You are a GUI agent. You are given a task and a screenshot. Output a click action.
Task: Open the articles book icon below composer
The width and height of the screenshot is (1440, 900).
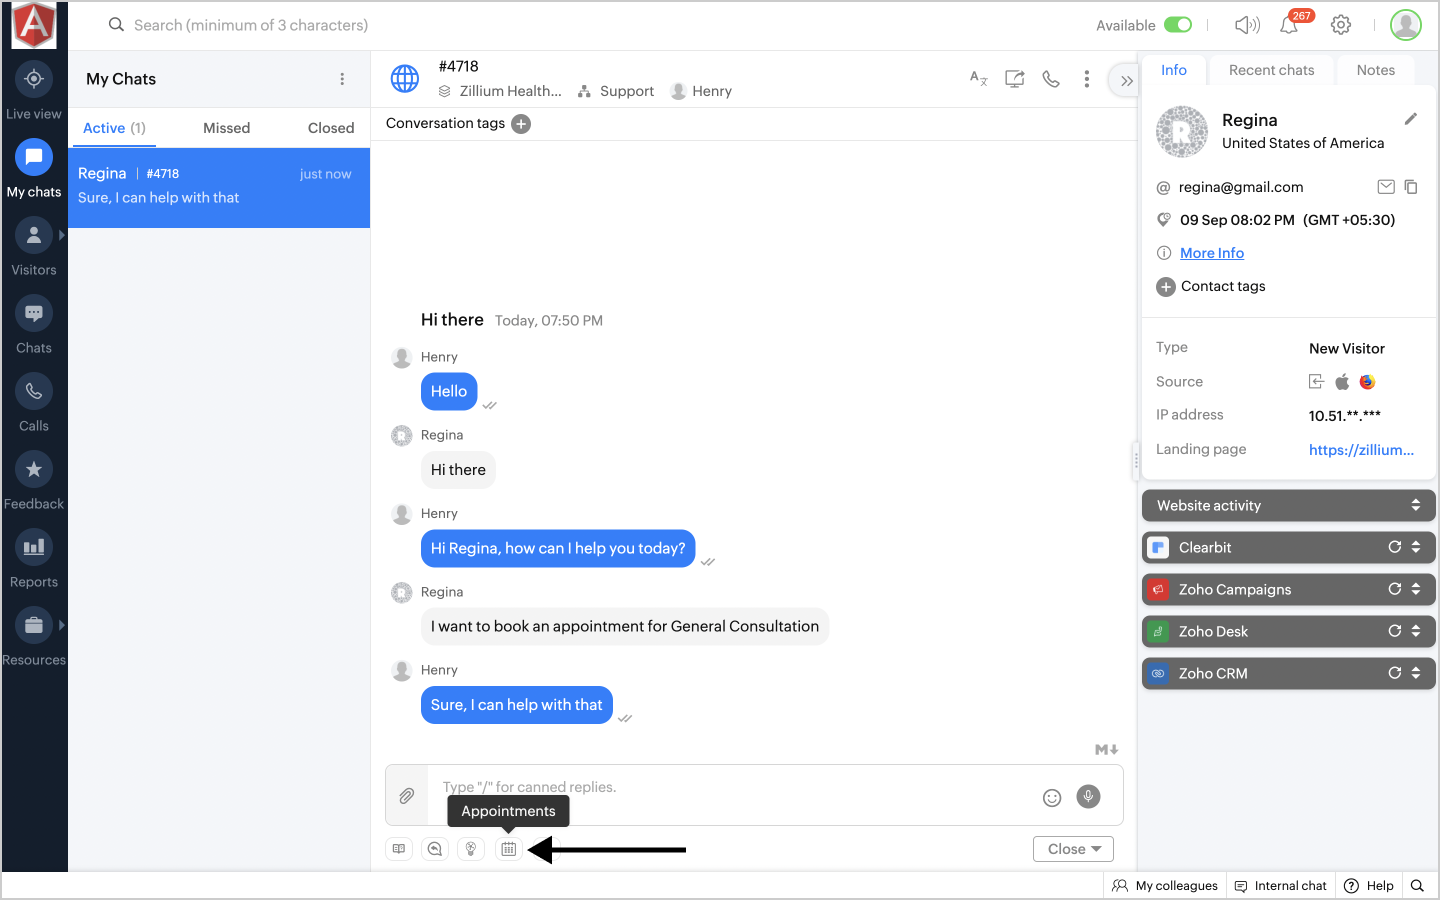[399, 849]
